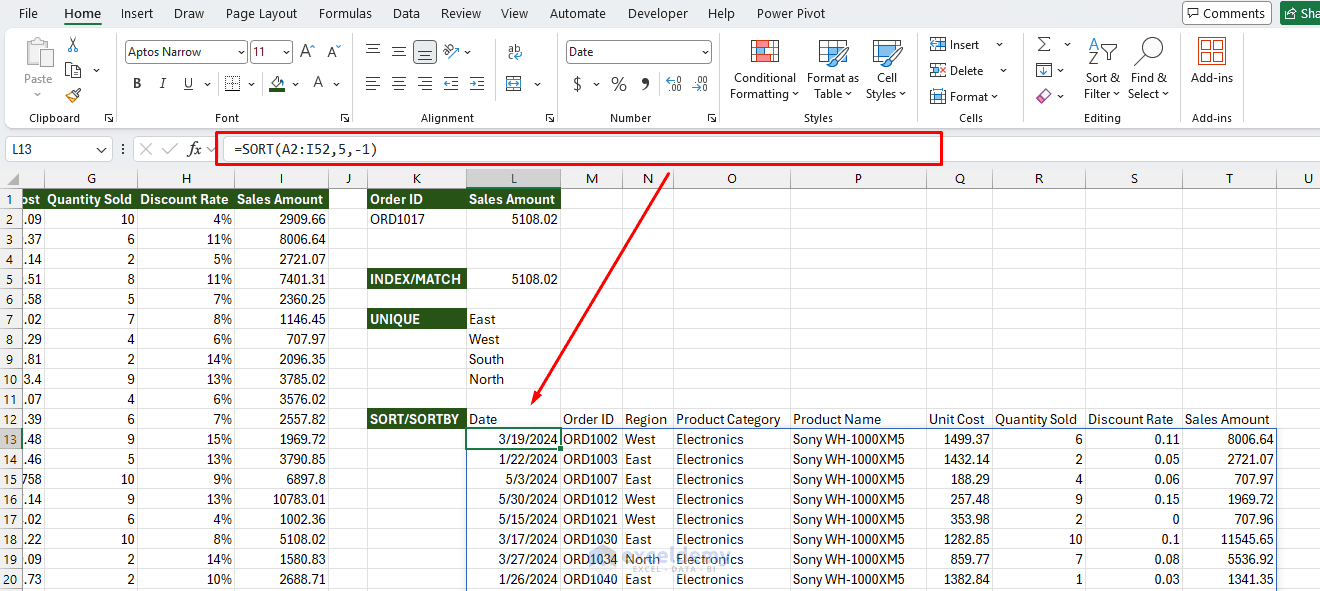The image size is (1320, 591).
Task: Open font color dropdown arrow
Action: [336, 84]
